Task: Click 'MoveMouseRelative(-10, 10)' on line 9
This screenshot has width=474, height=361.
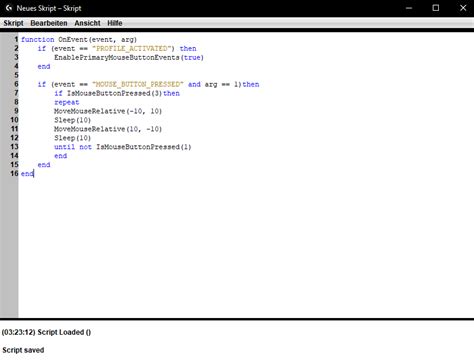Action: tap(108, 111)
